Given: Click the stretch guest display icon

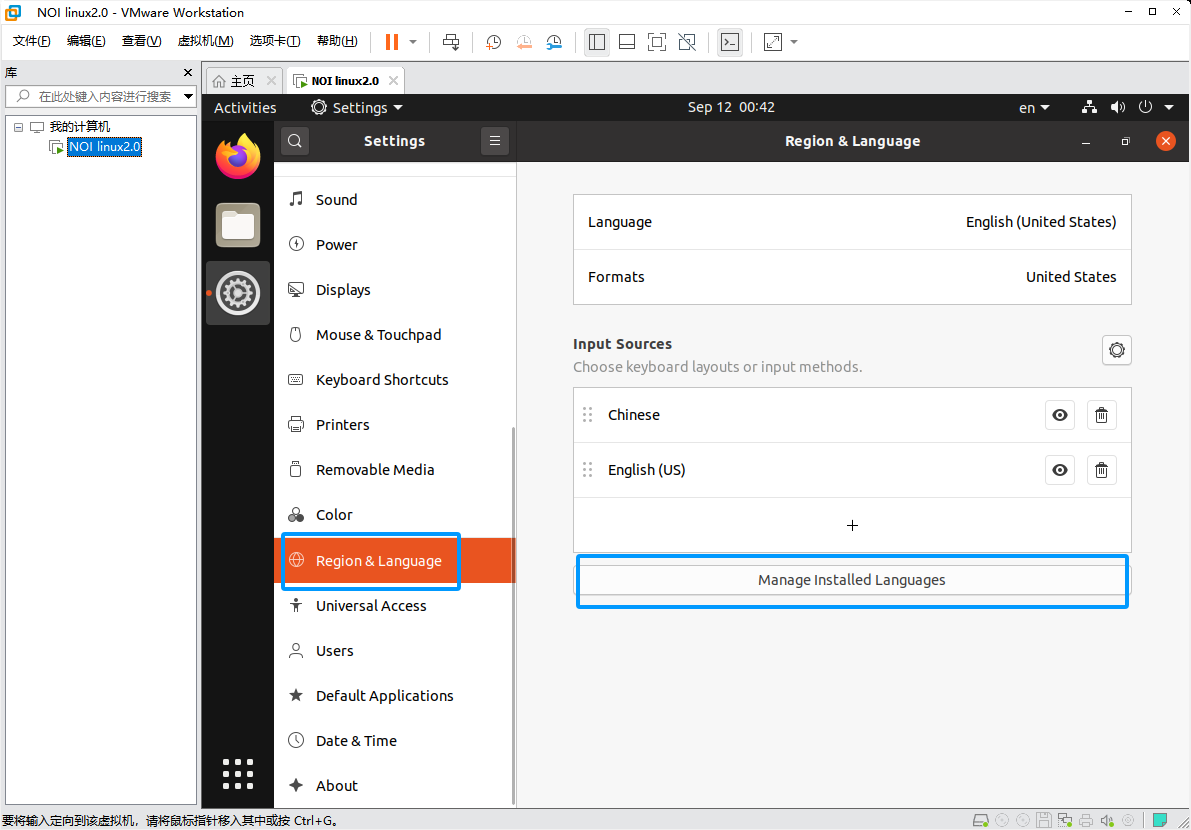Looking at the screenshot, I should coord(772,42).
